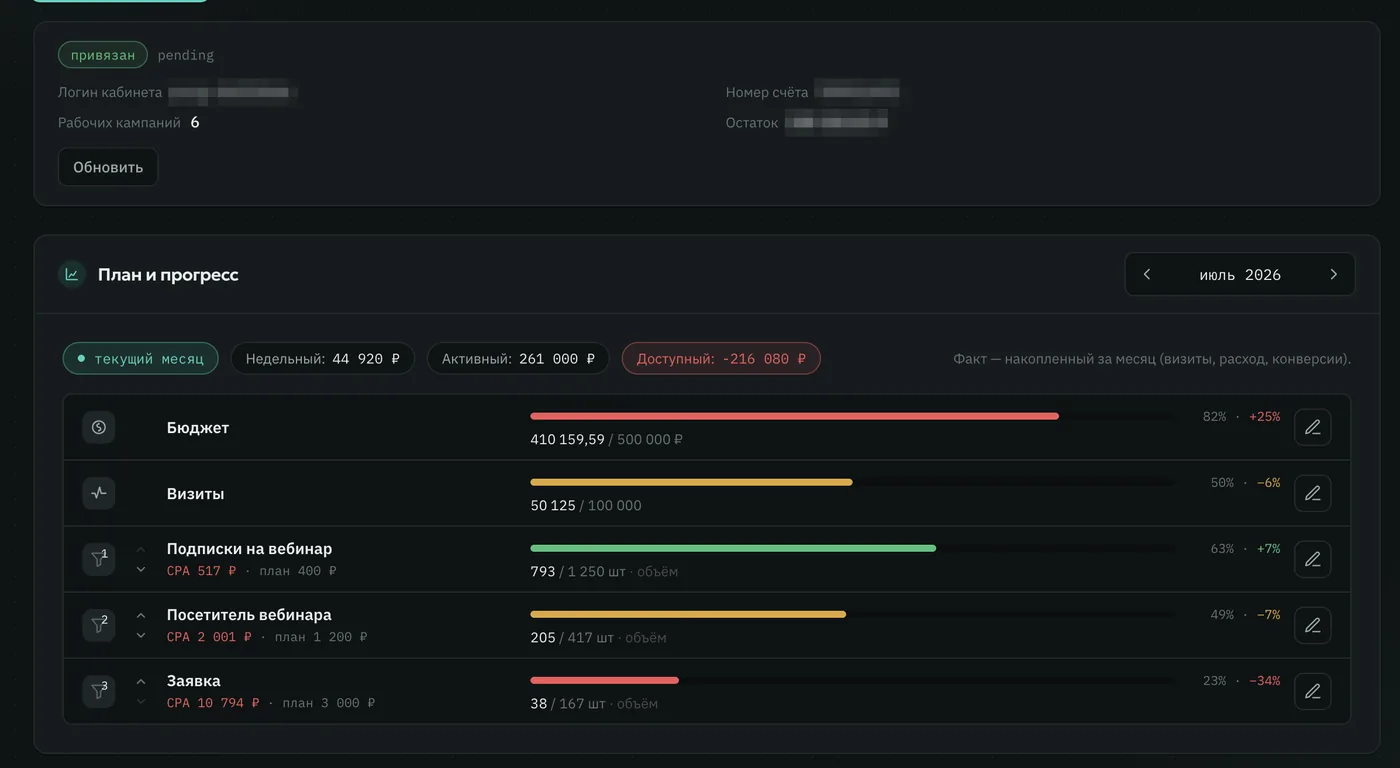Click the Заявка red progress bar

tap(604, 680)
